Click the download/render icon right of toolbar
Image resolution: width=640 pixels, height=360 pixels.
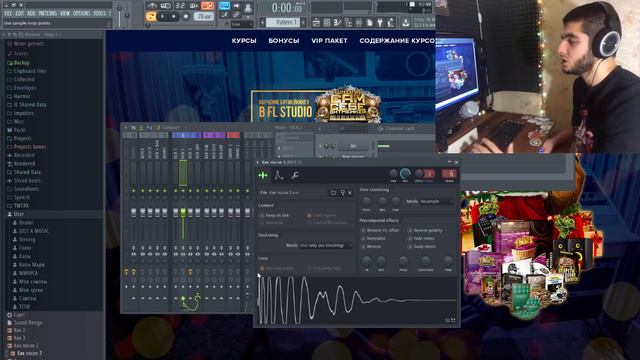click(x=405, y=23)
